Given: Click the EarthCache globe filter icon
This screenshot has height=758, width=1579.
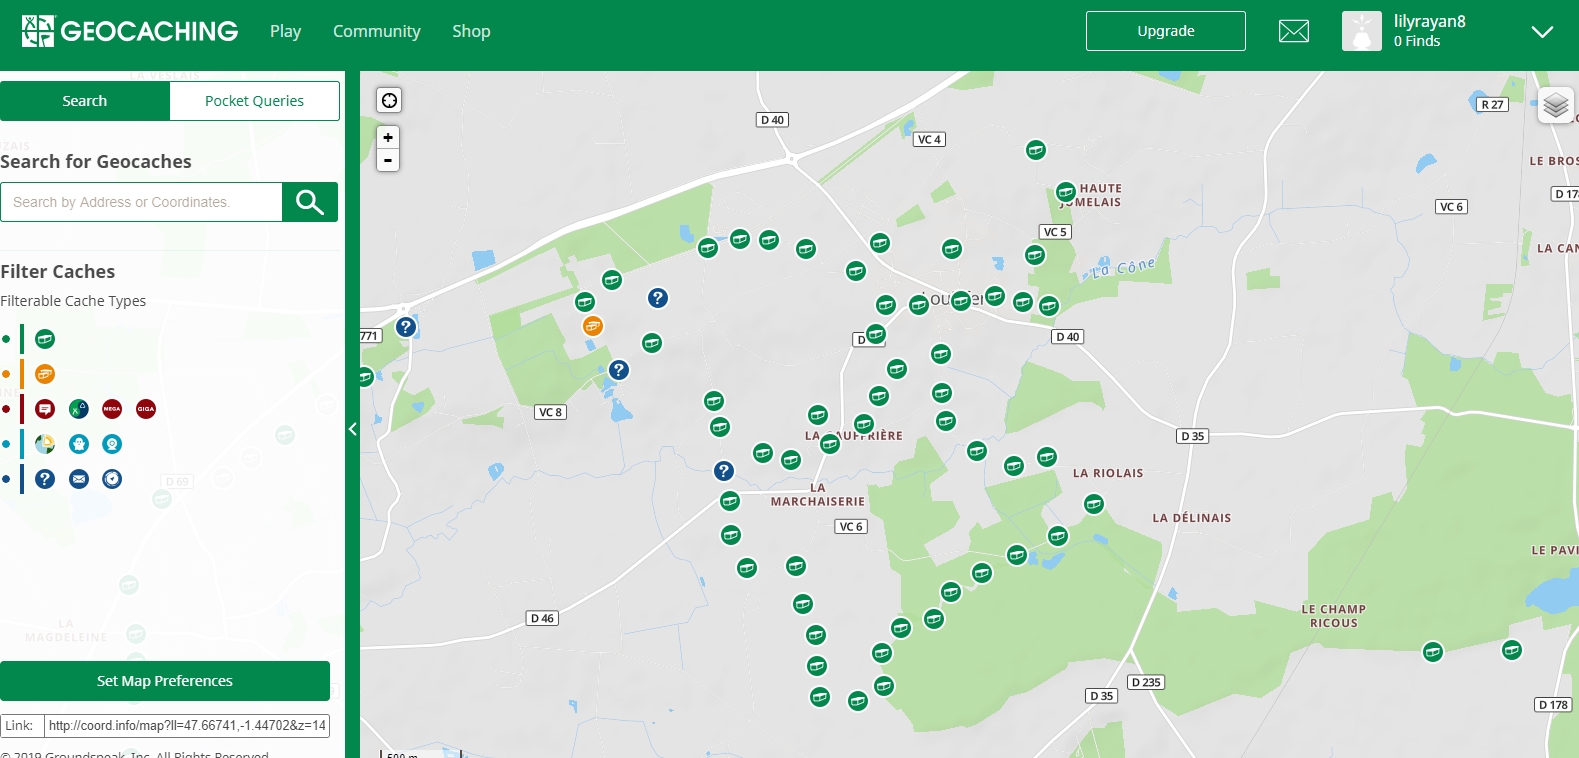Looking at the screenshot, I should [x=45, y=444].
